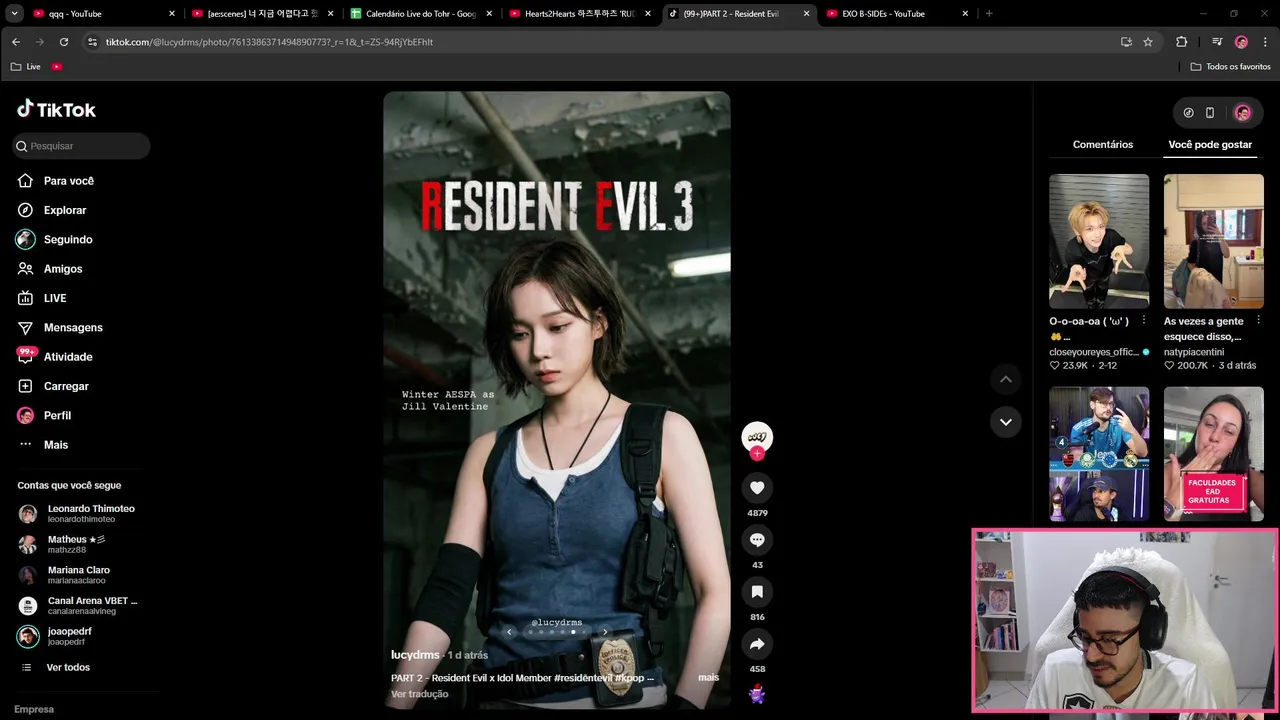
Task: Open O-o-oa-oa recommended video thumbnail
Action: point(1099,241)
